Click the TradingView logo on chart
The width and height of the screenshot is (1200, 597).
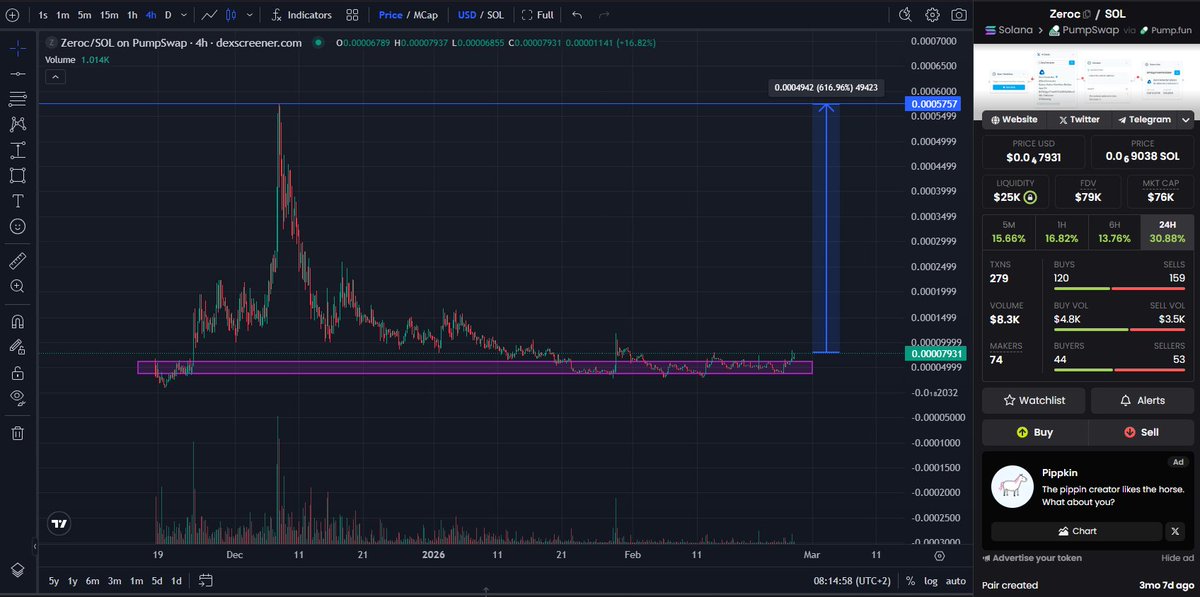[60, 523]
